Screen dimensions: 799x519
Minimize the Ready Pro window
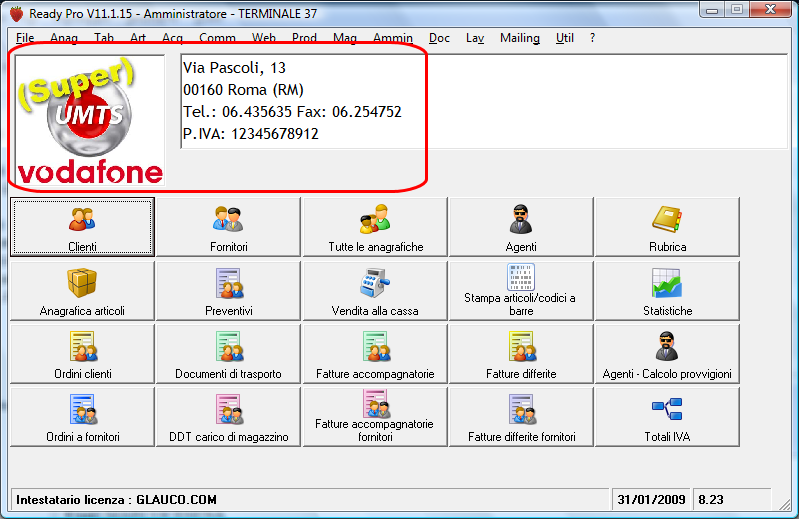tap(712, 10)
